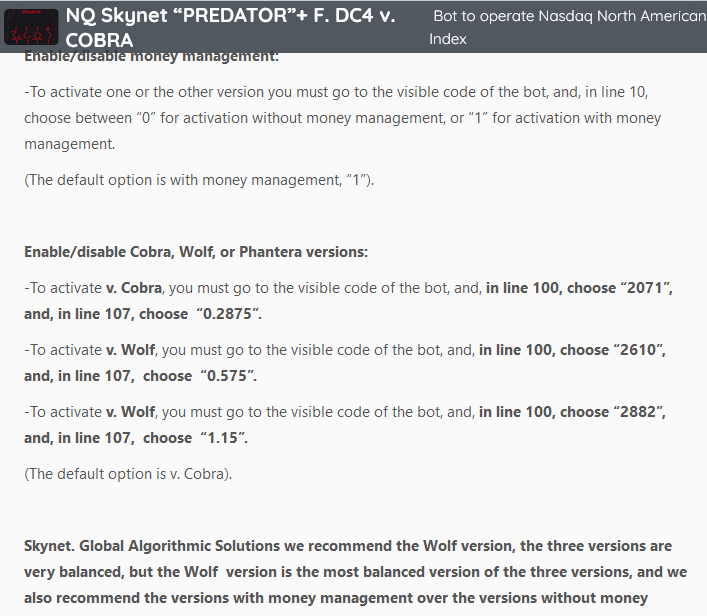707x616 pixels.
Task: Click the bot thumbnail image in header
Action: tap(31, 27)
